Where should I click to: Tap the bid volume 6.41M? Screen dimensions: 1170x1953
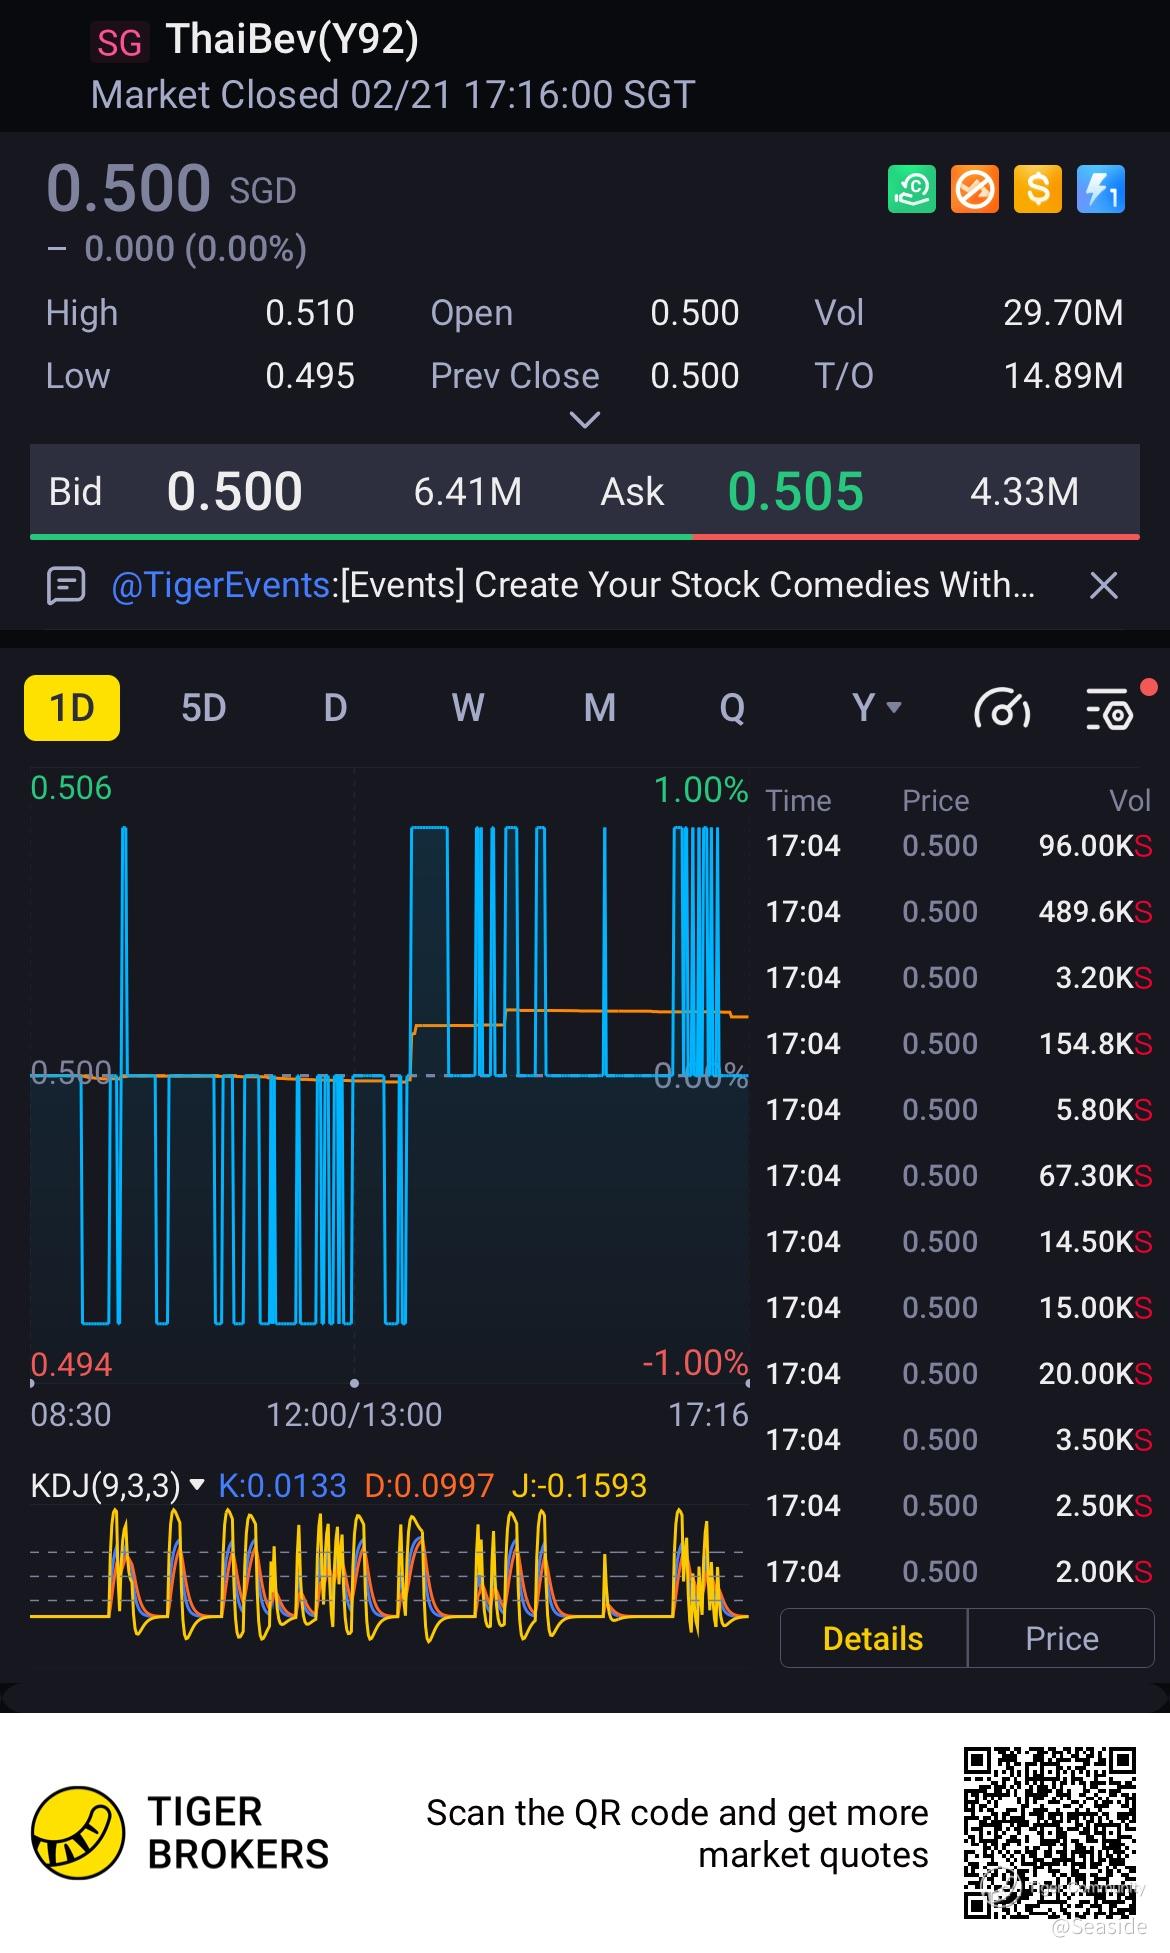468,491
